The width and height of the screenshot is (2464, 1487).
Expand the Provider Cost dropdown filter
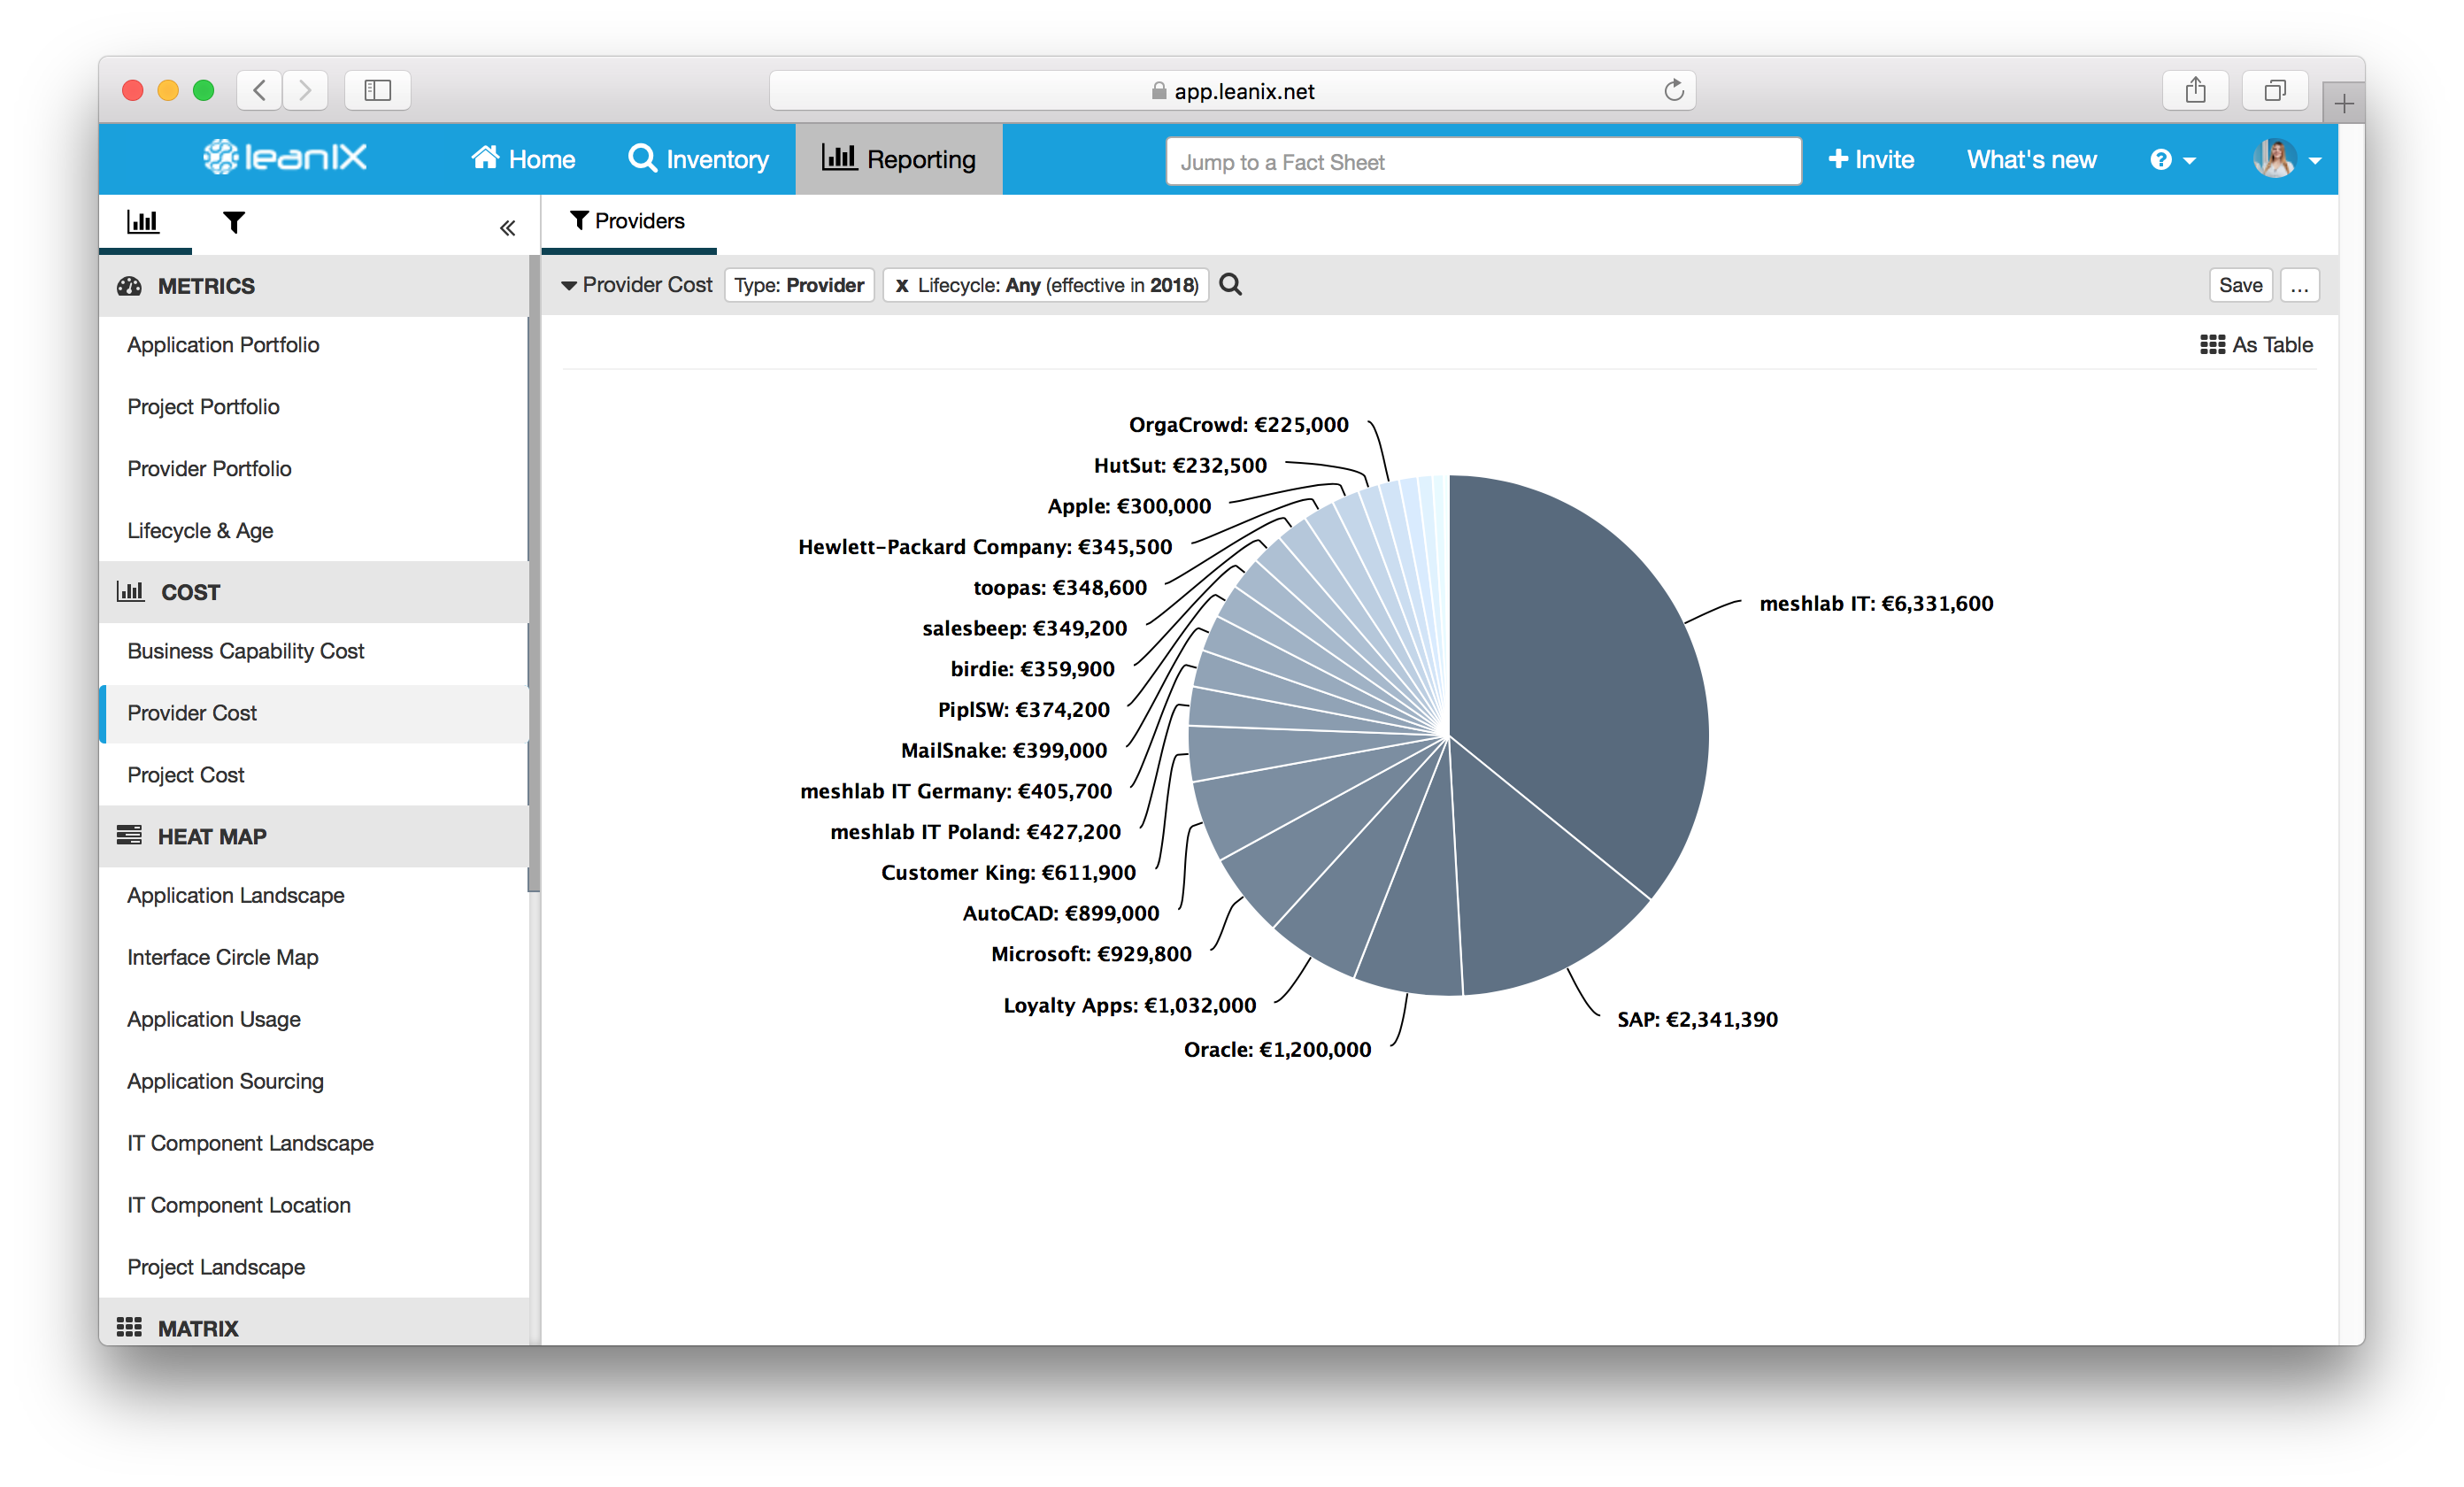coord(637,283)
